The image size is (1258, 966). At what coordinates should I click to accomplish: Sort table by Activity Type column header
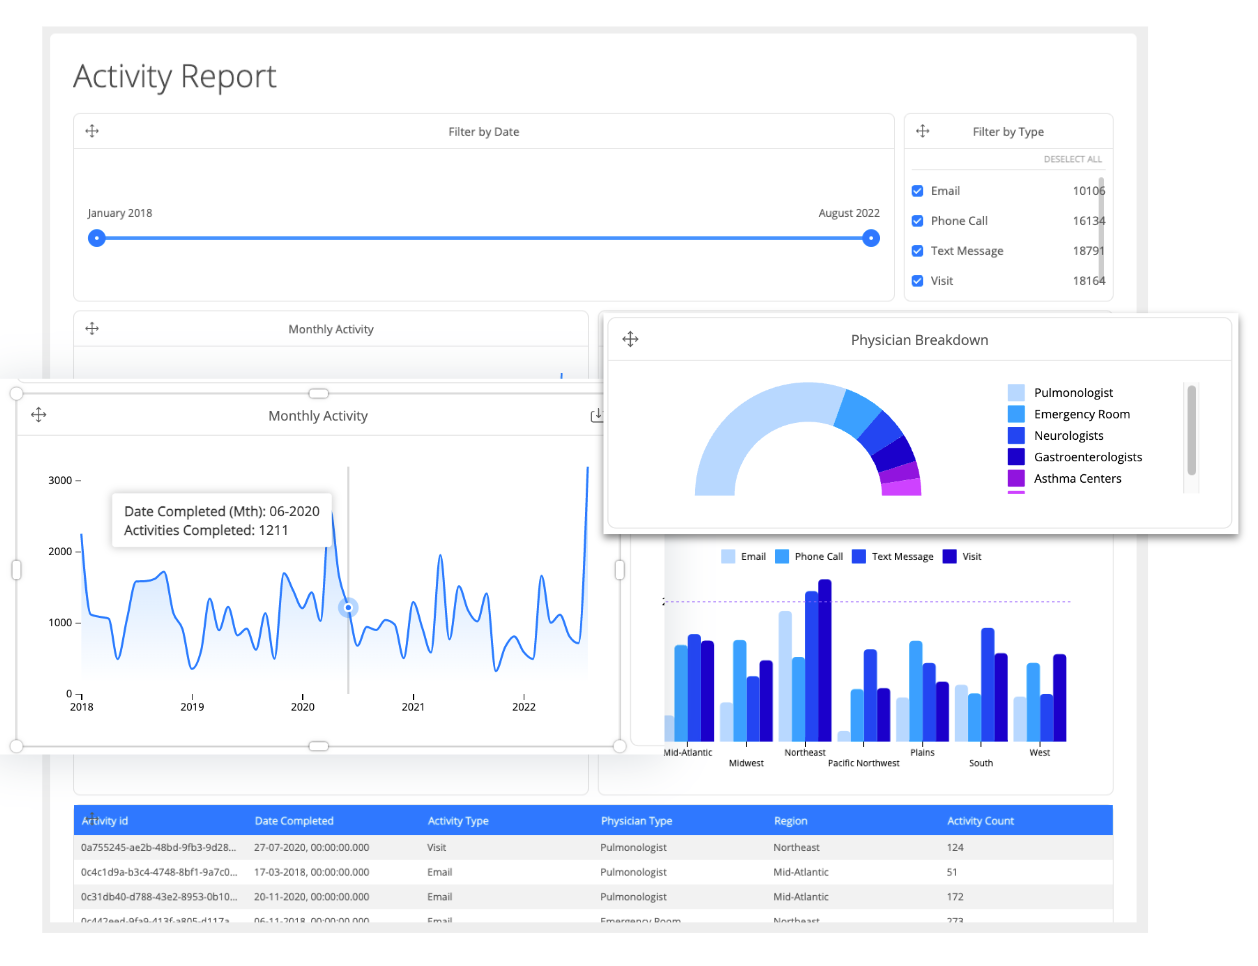click(x=458, y=821)
